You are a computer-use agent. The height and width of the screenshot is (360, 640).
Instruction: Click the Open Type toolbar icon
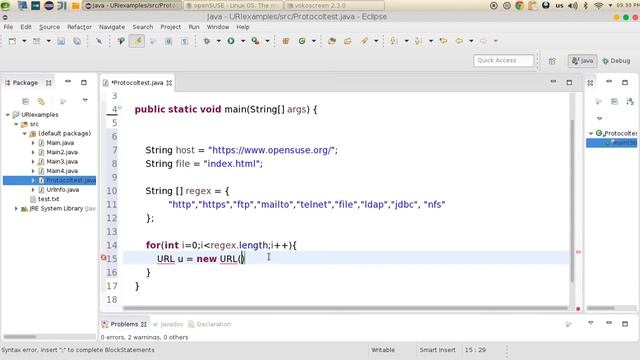[x=332, y=41]
